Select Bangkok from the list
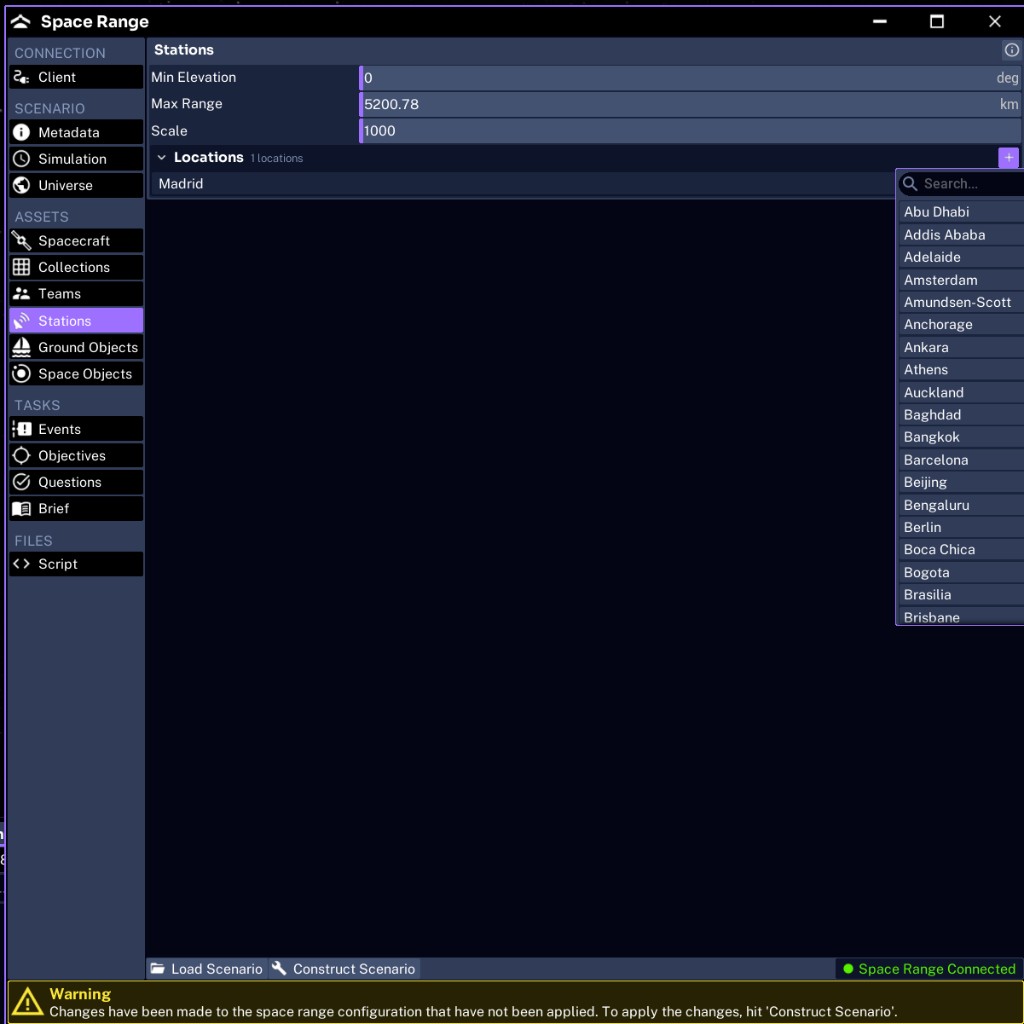 pyautogui.click(x=961, y=437)
